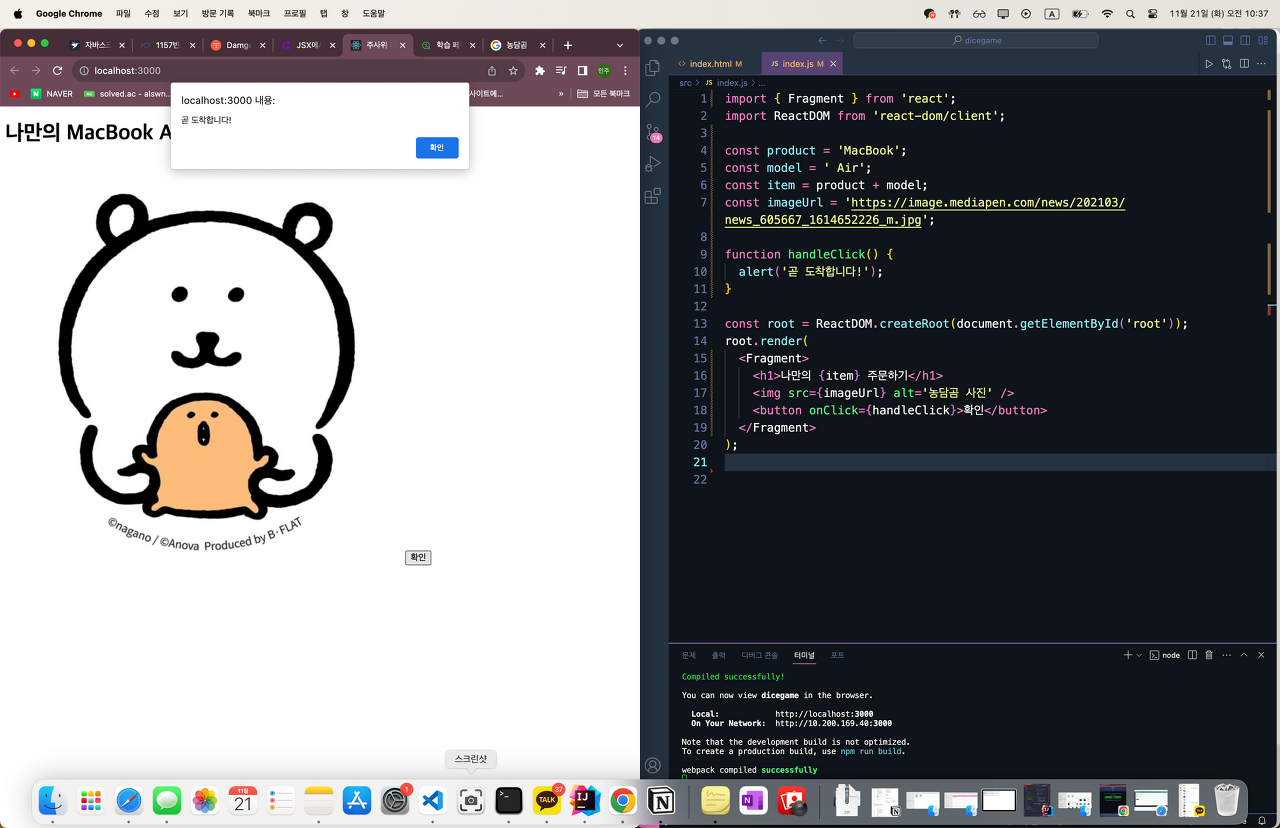Viewport: 1280px width, 828px height.
Task: Open Accounts icon in VS Code activity bar
Action: [x=653, y=766]
